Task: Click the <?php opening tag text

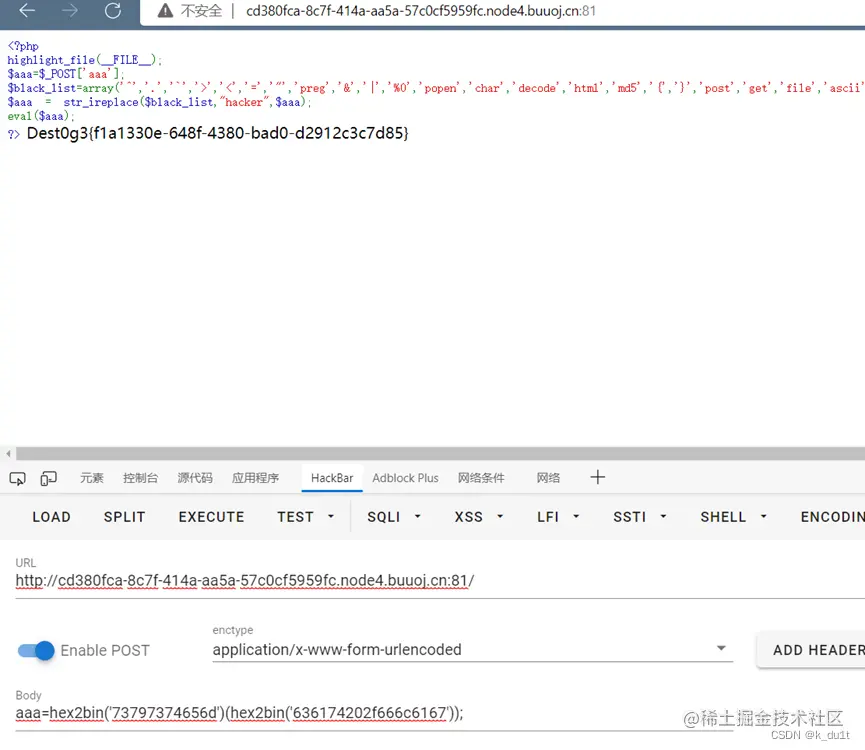Action: click(23, 46)
